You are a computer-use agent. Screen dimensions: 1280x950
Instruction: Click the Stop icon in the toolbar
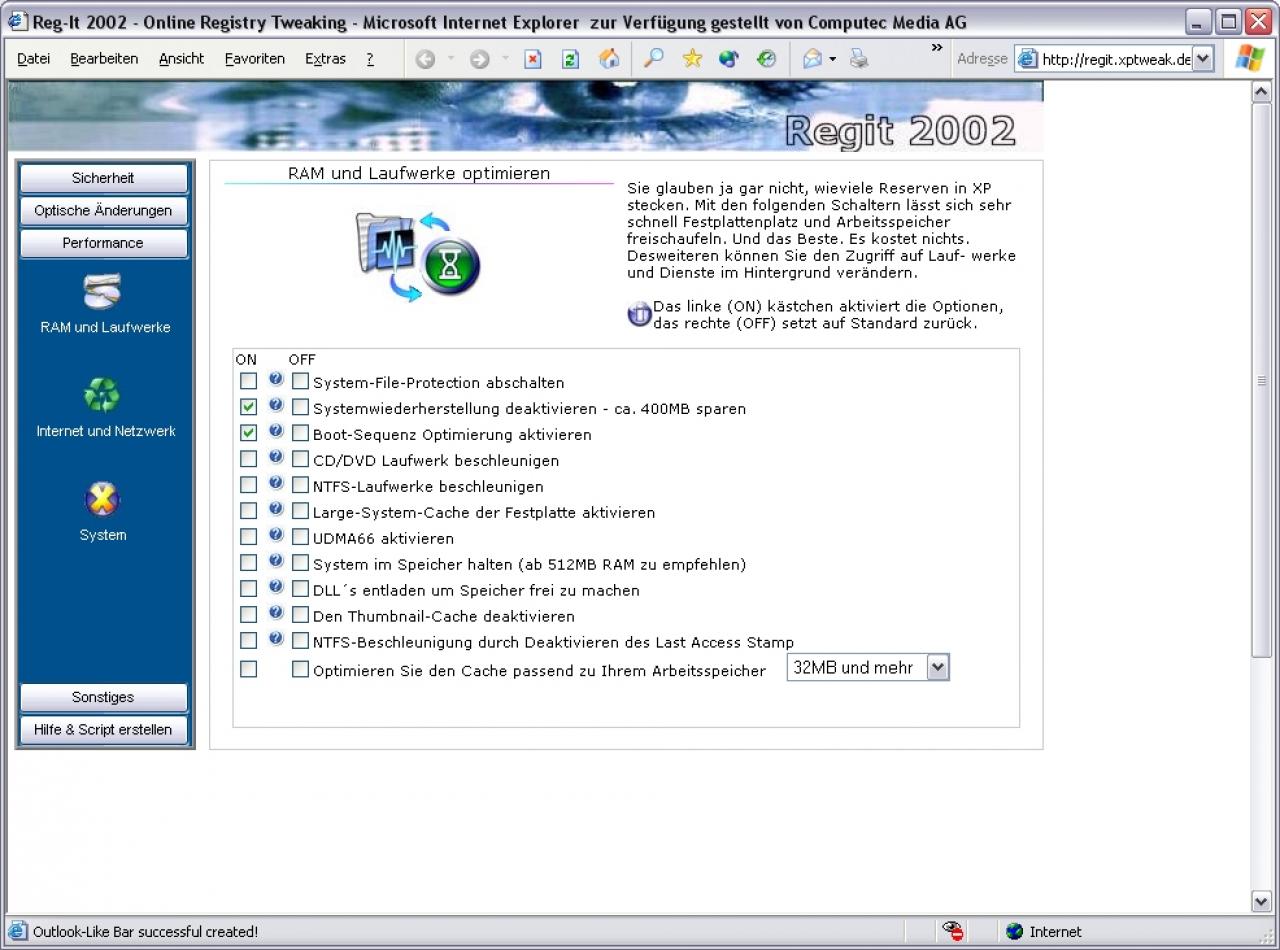(x=533, y=59)
